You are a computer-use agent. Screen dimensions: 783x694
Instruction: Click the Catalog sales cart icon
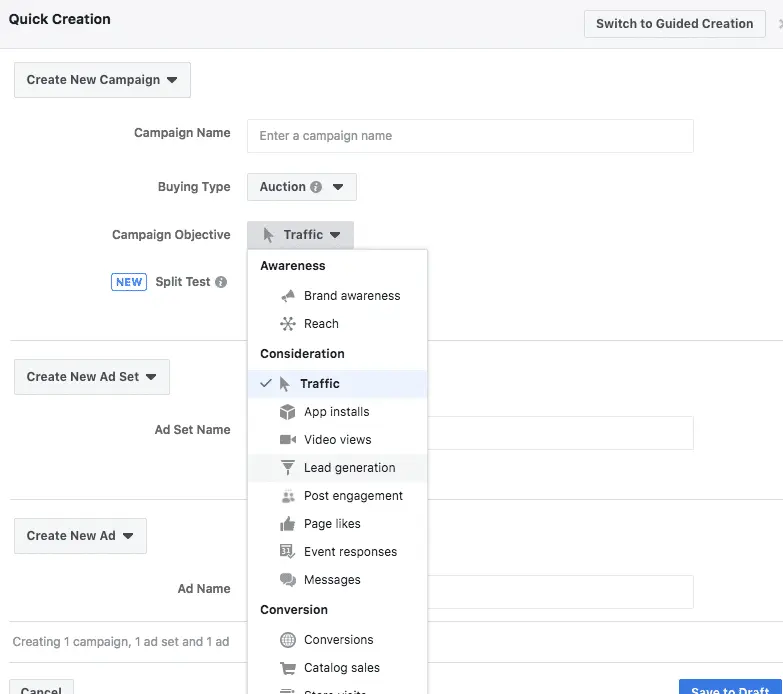[288, 668]
